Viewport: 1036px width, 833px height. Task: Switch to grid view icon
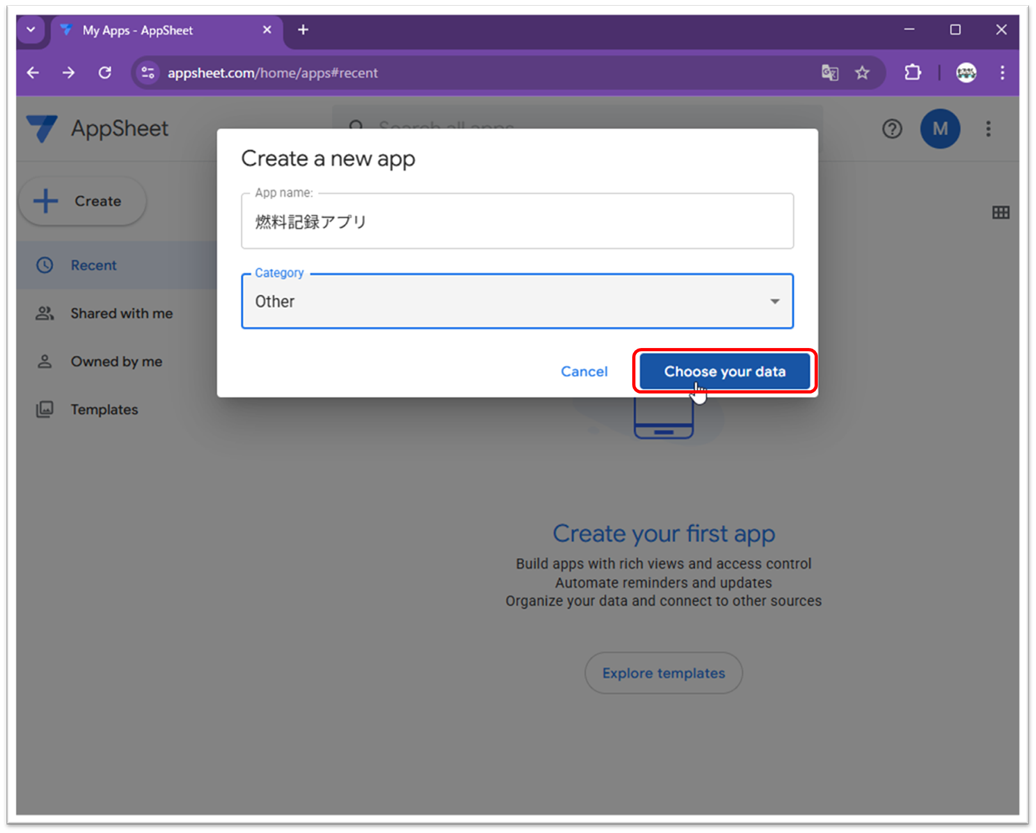click(x=1000, y=212)
